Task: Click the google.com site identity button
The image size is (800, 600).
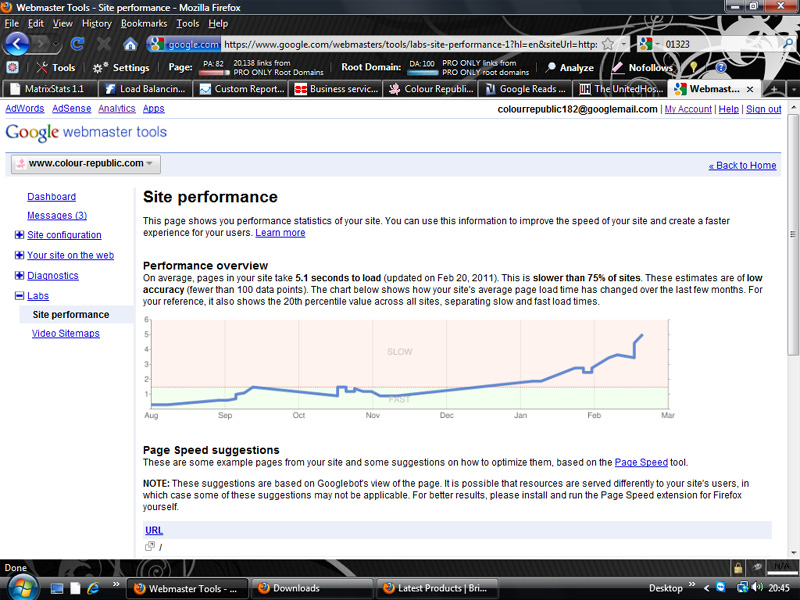Action: 184,44
